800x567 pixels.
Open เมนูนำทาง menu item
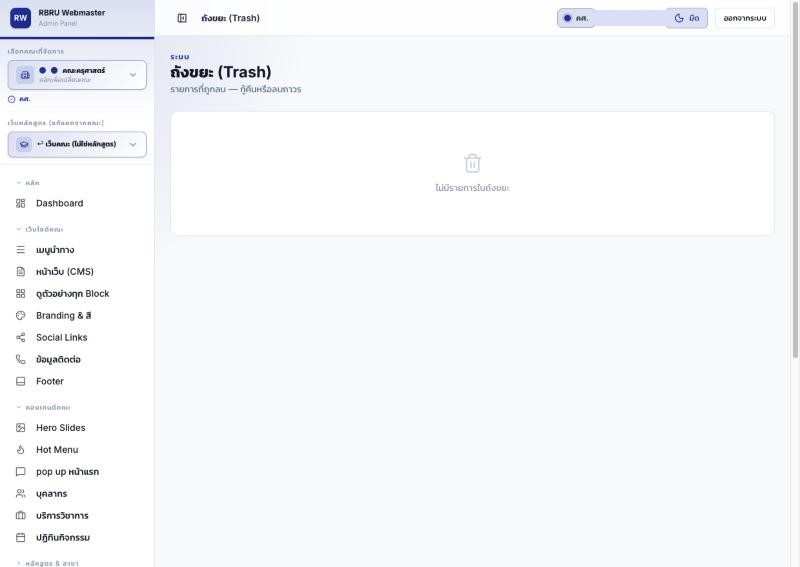click(x=77, y=250)
